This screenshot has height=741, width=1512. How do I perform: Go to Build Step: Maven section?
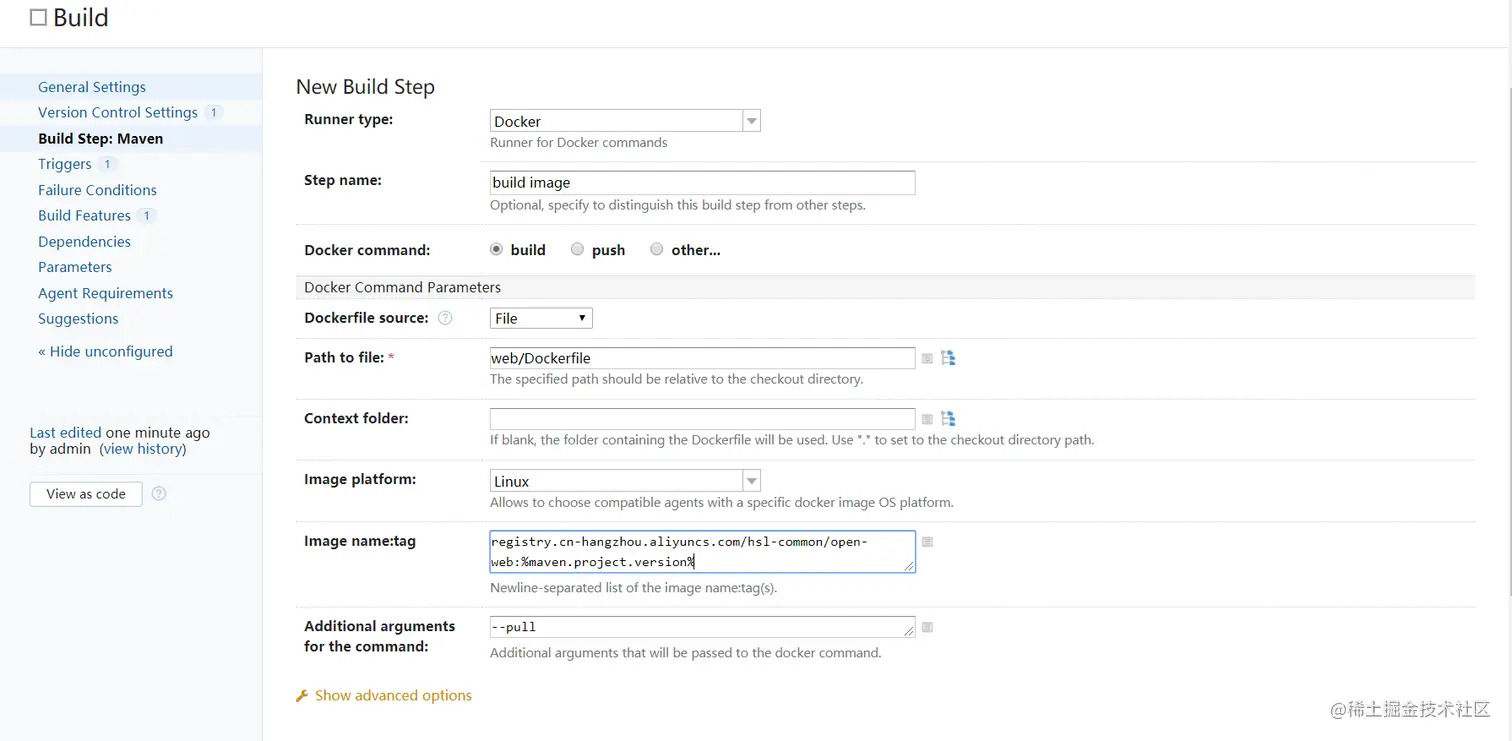(x=100, y=138)
